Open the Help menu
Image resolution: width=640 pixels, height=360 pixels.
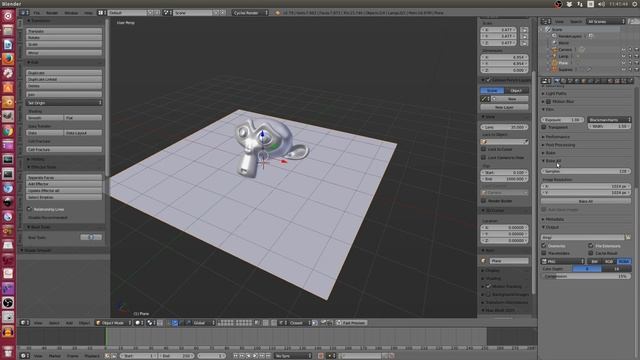(88, 13)
